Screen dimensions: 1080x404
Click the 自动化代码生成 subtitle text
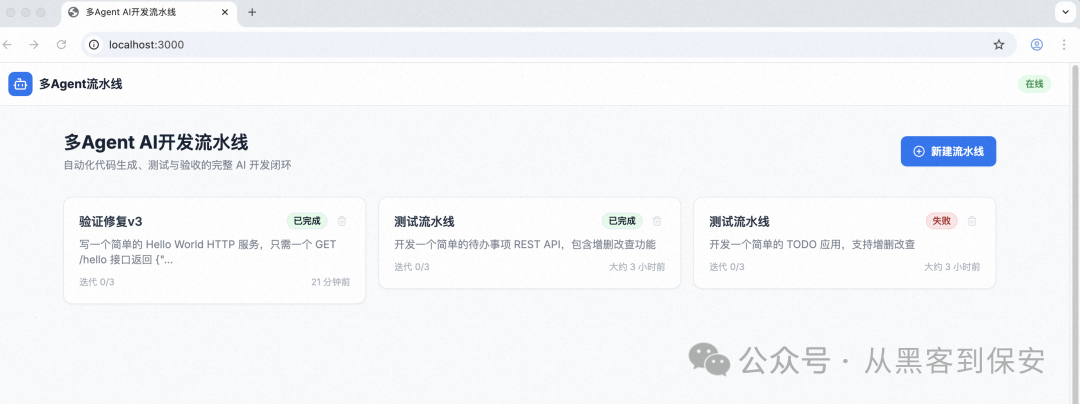(x=178, y=166)
